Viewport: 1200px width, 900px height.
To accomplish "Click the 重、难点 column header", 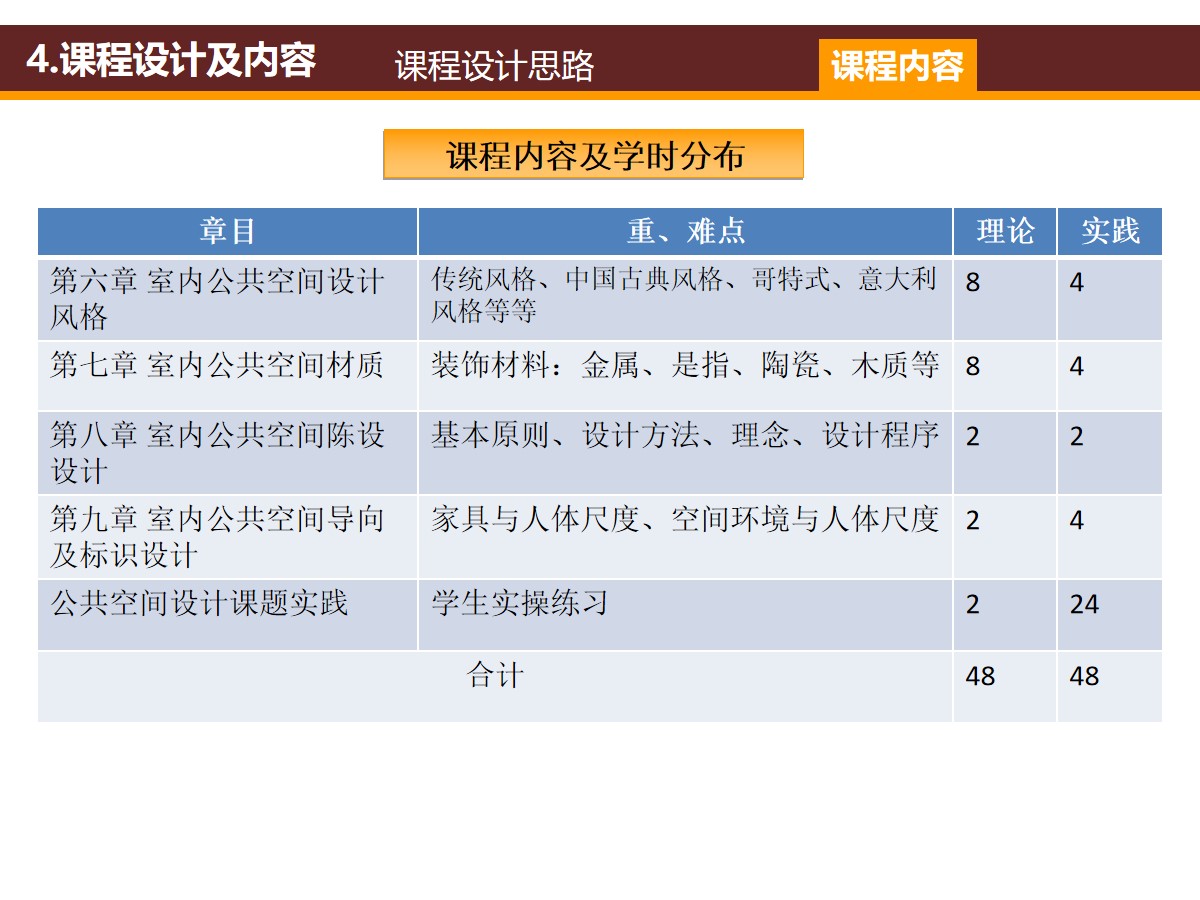I will coord(685,232).
